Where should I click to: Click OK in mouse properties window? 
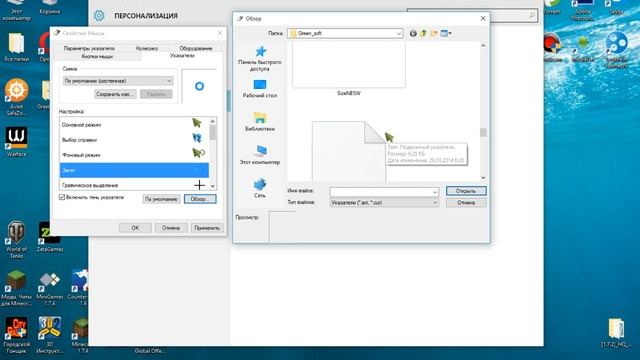pos(135,228)
